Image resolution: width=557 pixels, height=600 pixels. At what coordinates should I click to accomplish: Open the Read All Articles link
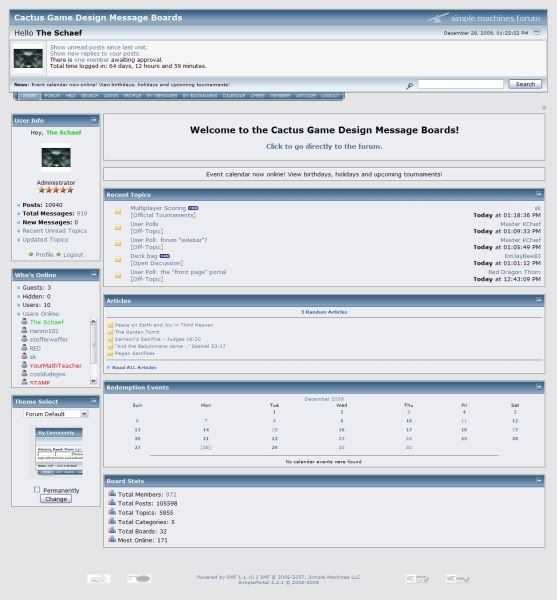pos(134,367)
